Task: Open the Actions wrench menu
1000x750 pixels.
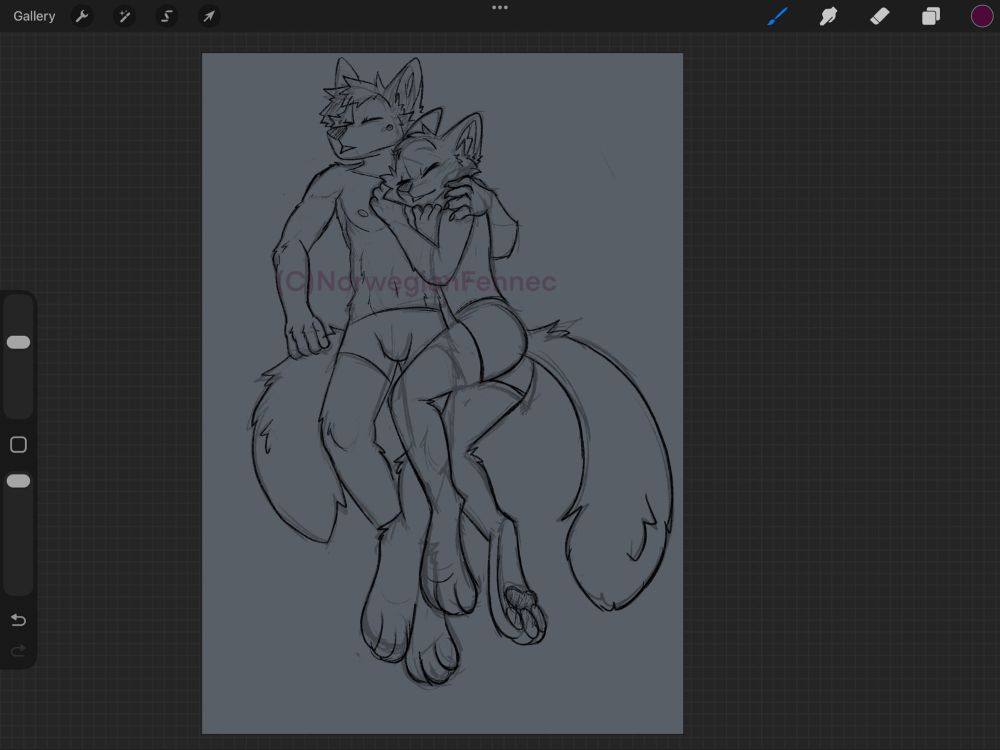Action: [82, 16]
